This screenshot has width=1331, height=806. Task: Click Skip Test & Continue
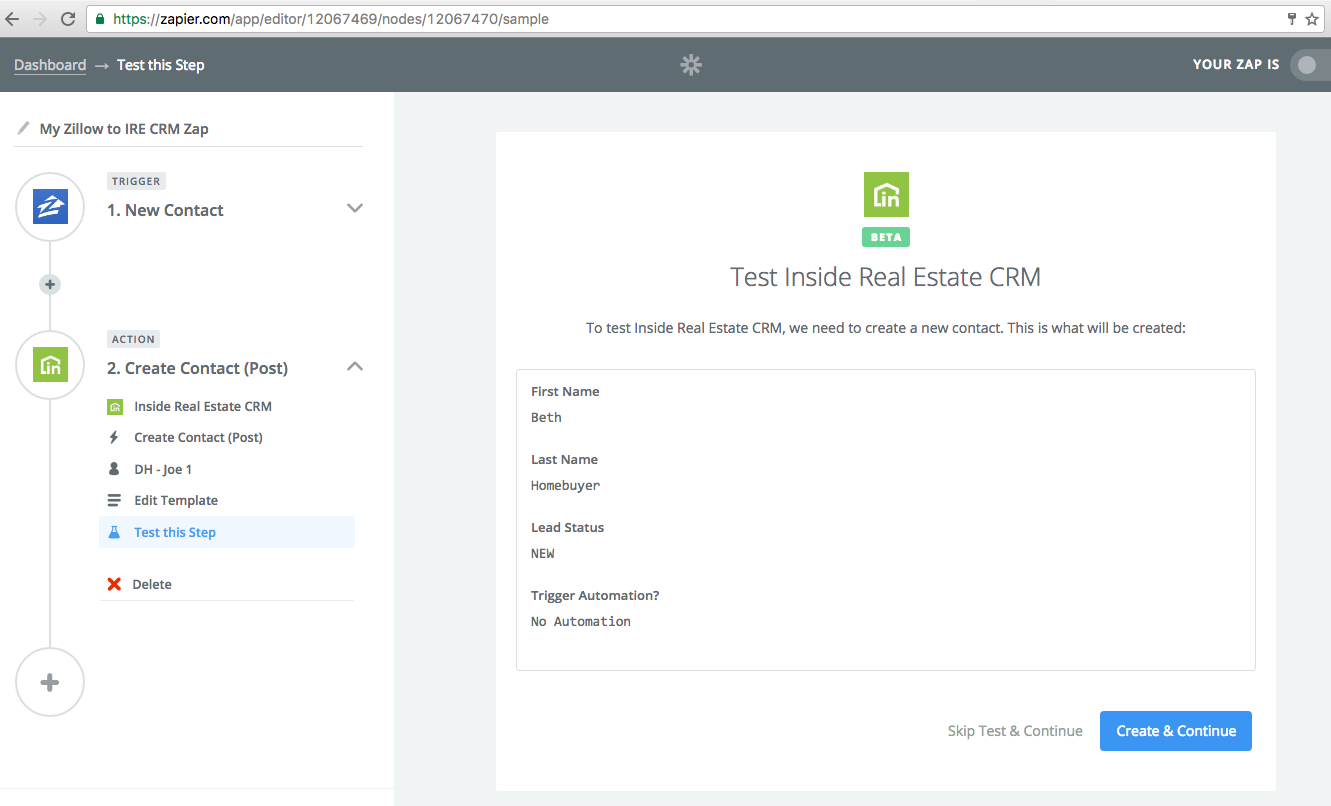[x=1015, y=731]
